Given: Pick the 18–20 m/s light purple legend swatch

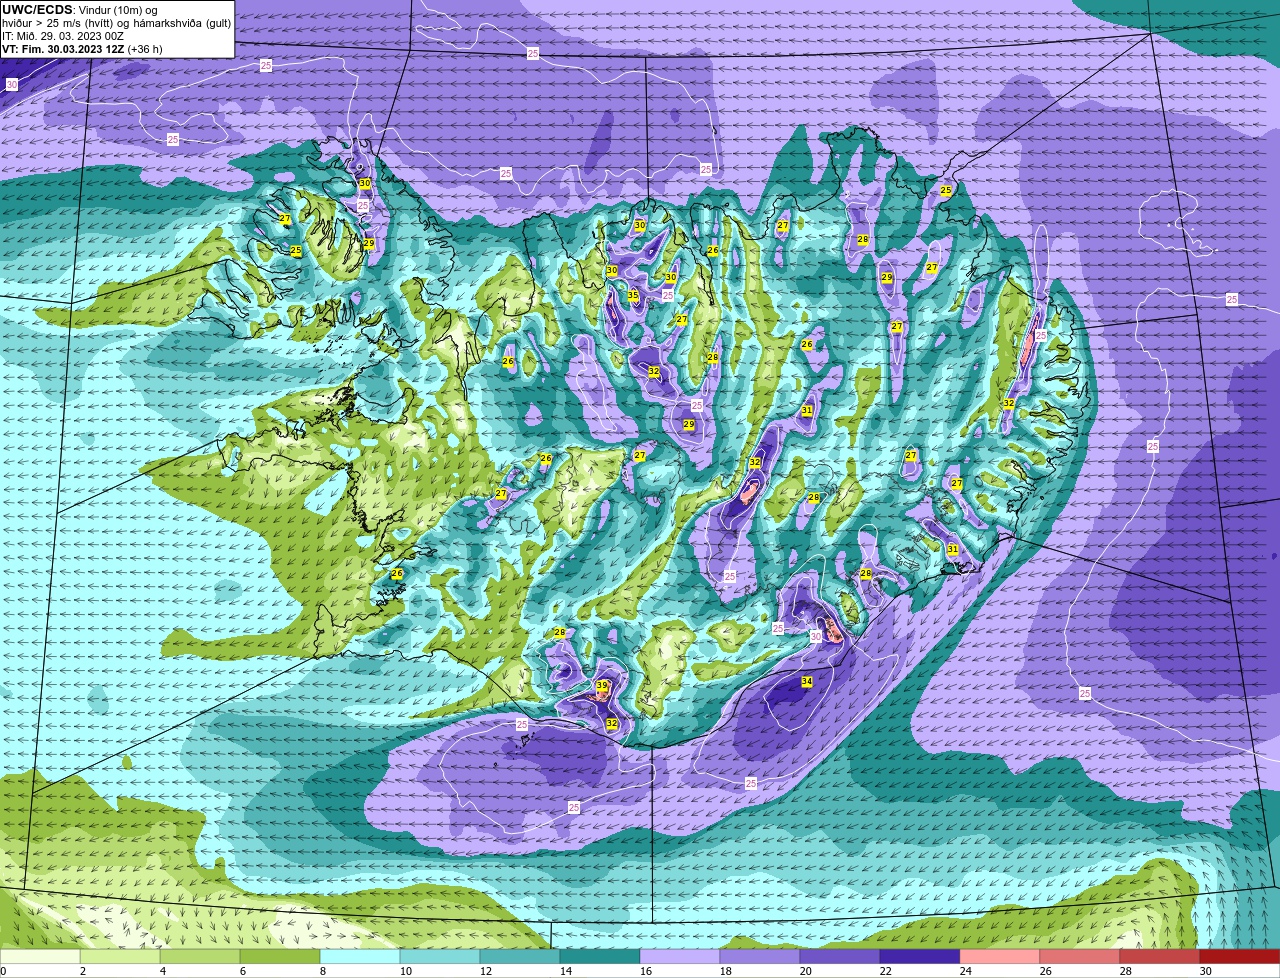Looking at the screenshot, I should (760, 956).
